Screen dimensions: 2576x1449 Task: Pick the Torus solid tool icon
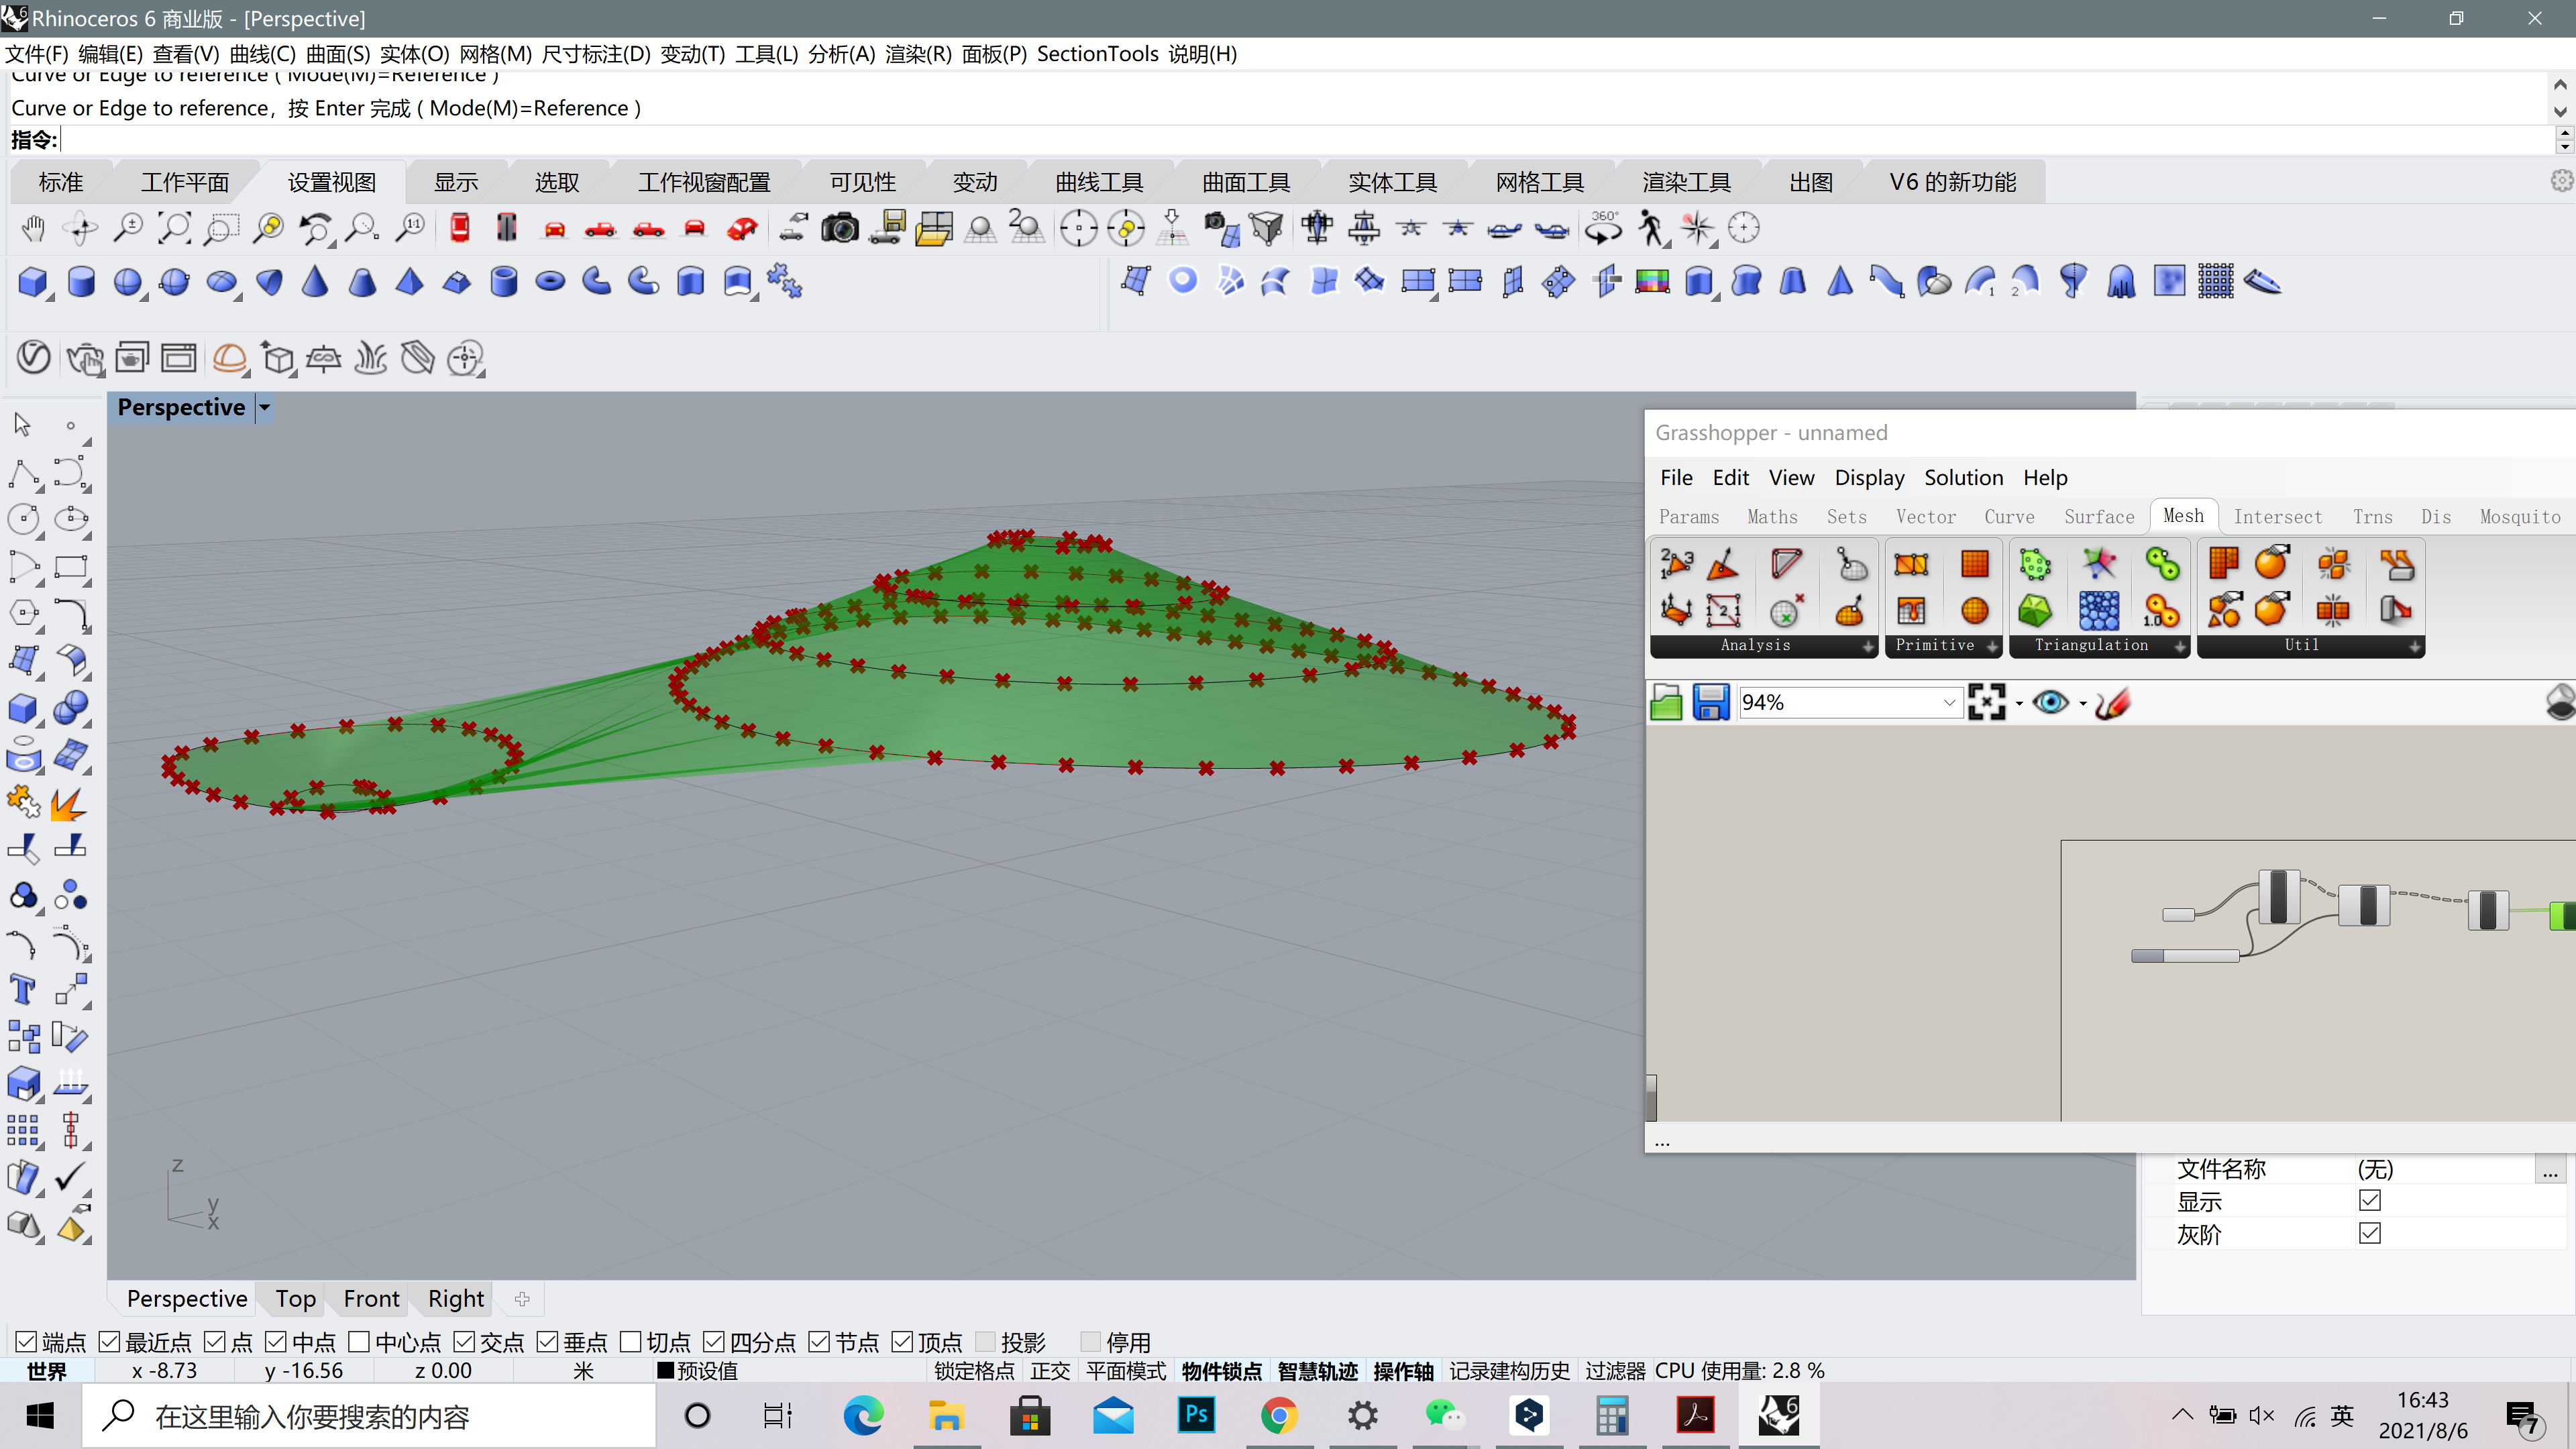[x=550, y=282]
